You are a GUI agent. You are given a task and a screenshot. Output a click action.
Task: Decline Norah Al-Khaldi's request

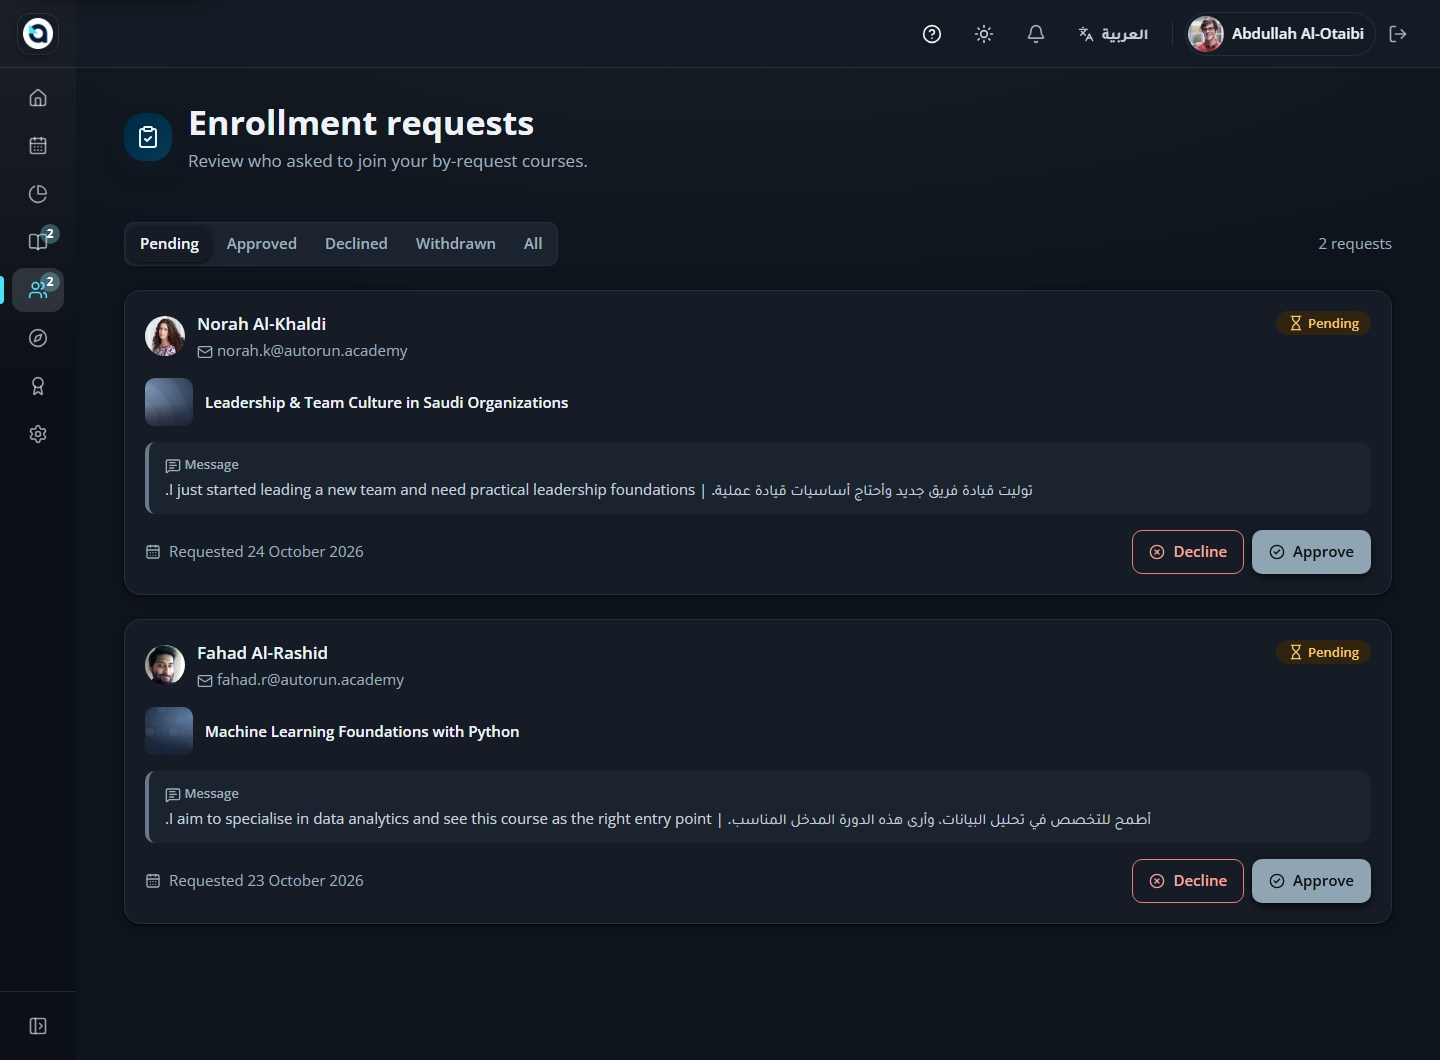(x=1188, y=552)
